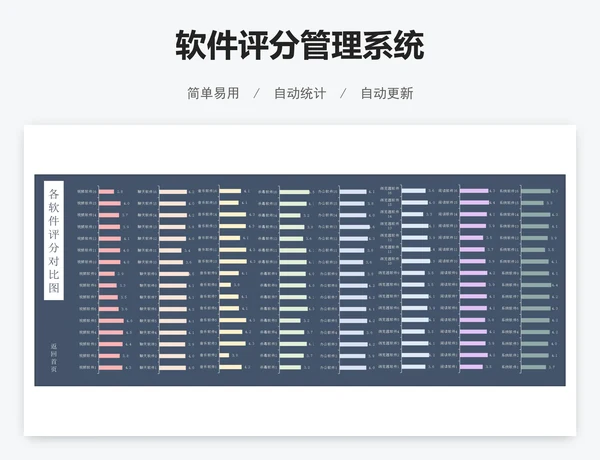Viewport: 600px width, 460px height.
Task: Select the light blue 浏览器软件16 bar
Action: [x=414, y=190]
